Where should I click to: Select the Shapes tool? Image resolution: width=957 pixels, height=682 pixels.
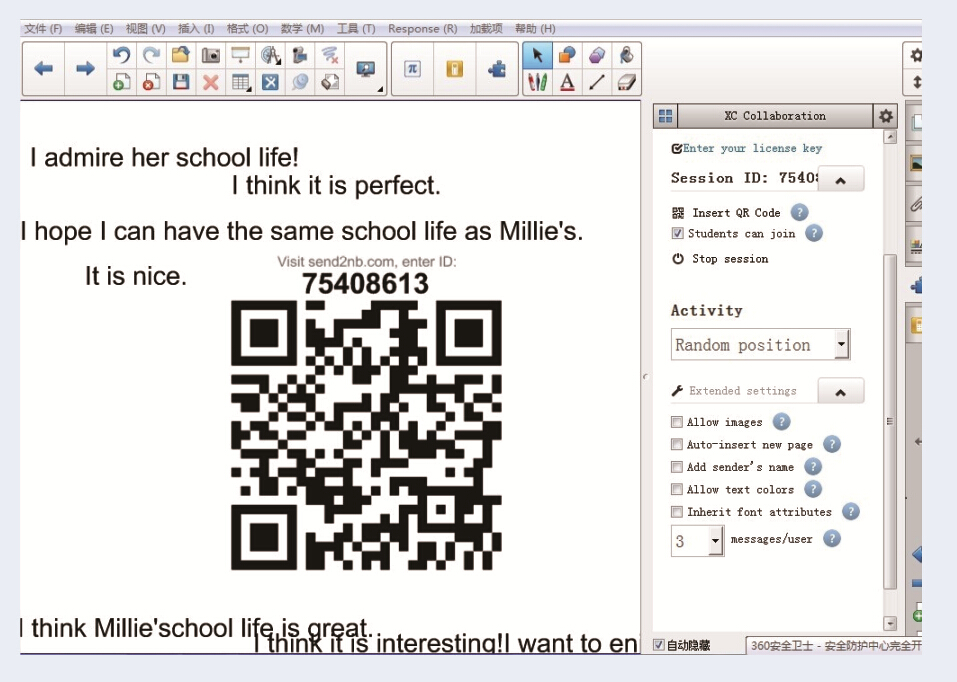point(568,55)
